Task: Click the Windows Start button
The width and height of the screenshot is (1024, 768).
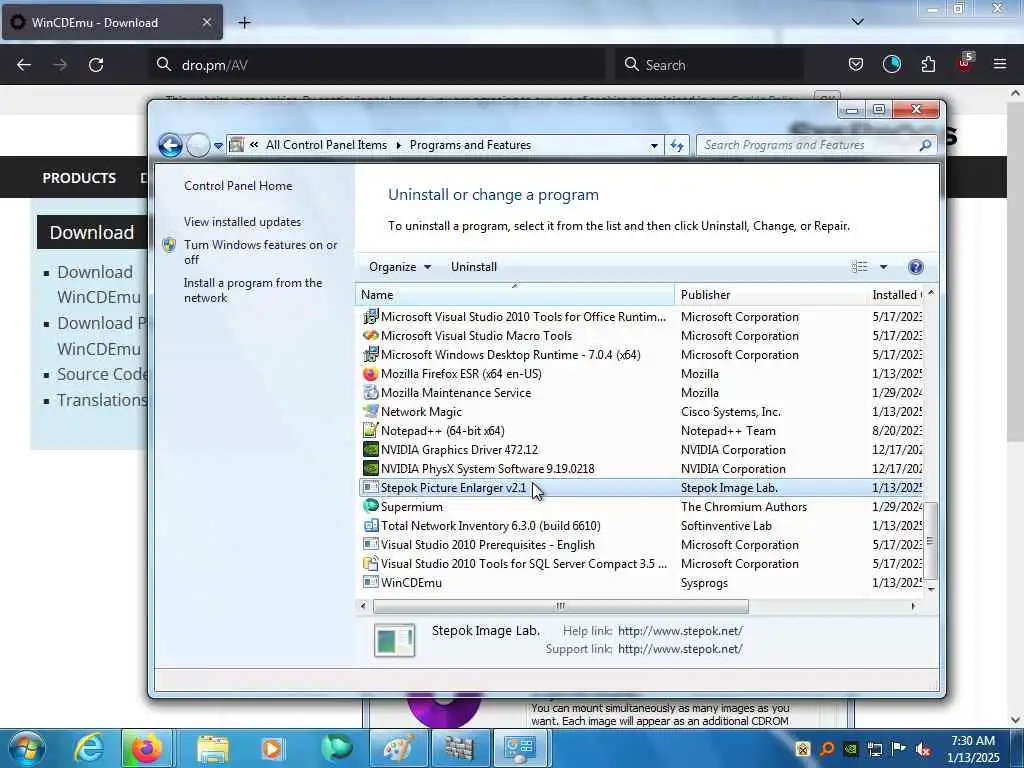Action: point(25,748)
